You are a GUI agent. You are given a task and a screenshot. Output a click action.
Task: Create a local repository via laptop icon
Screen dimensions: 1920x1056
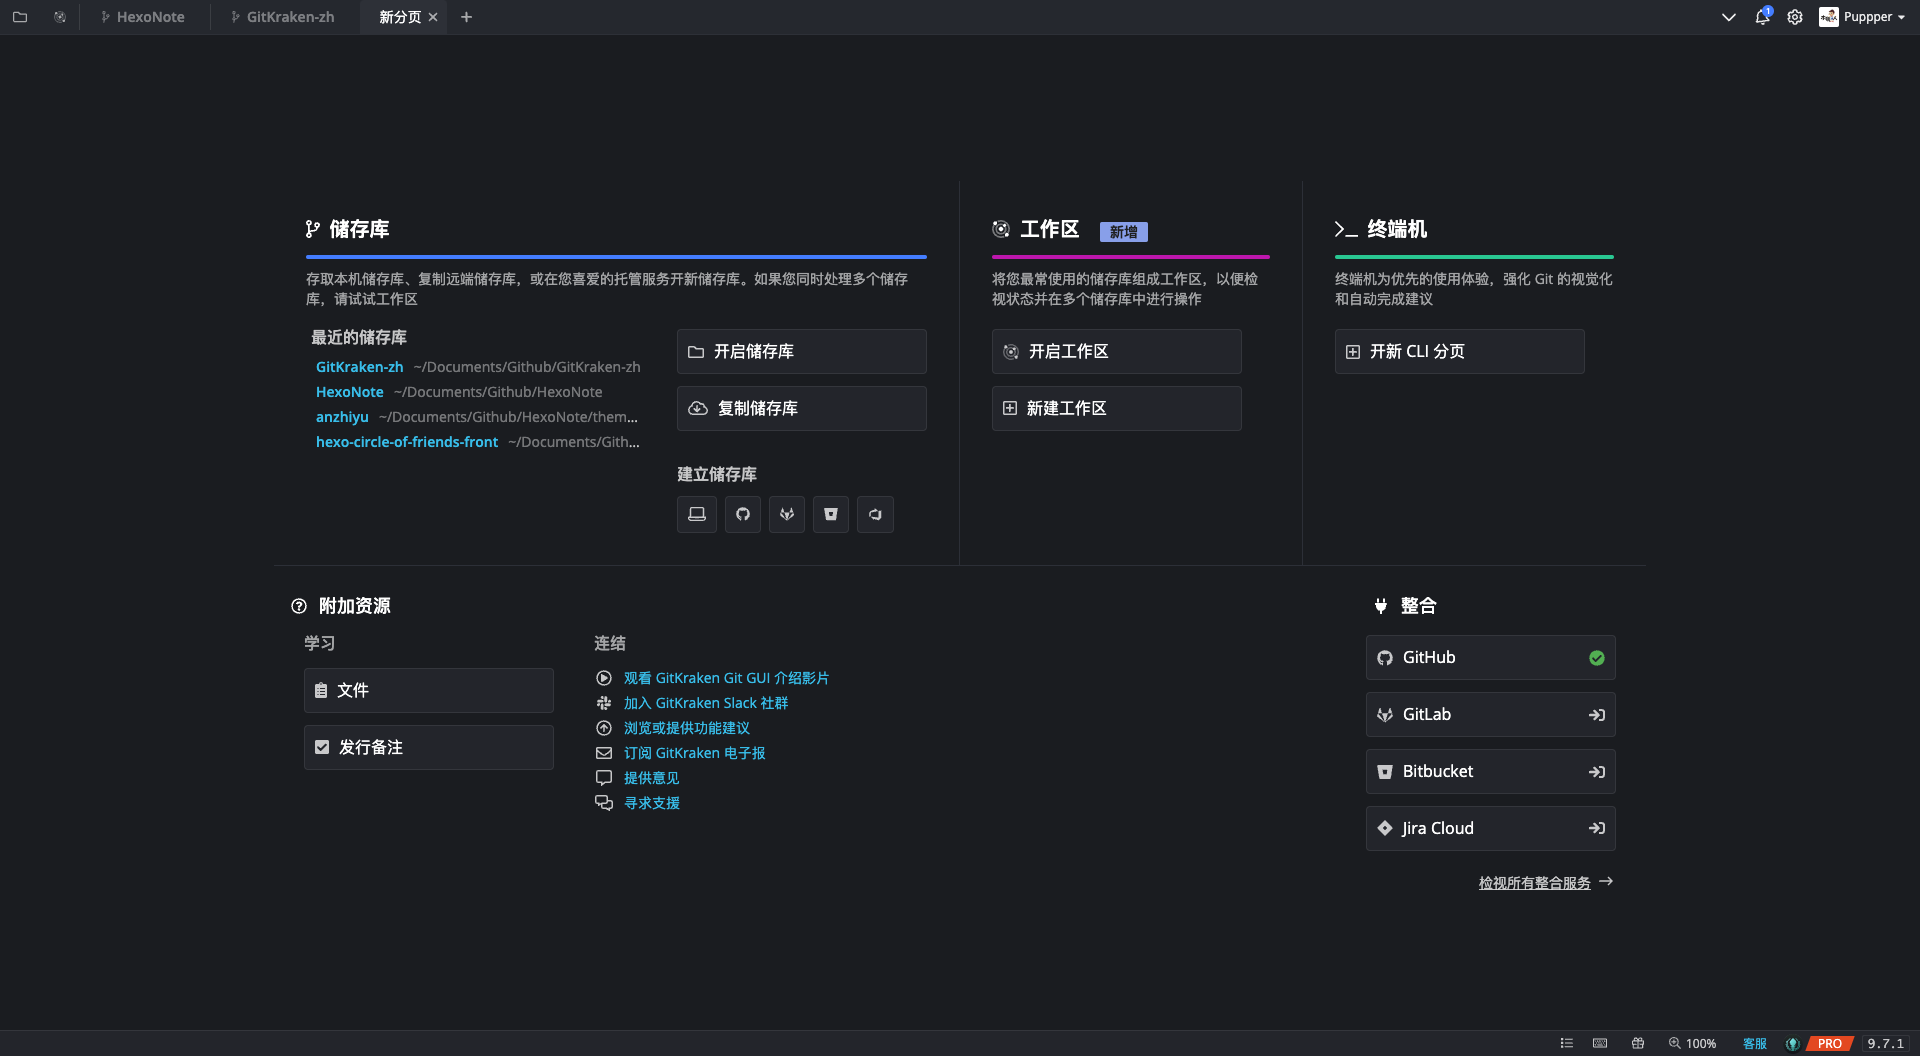(x=697, y=515)
